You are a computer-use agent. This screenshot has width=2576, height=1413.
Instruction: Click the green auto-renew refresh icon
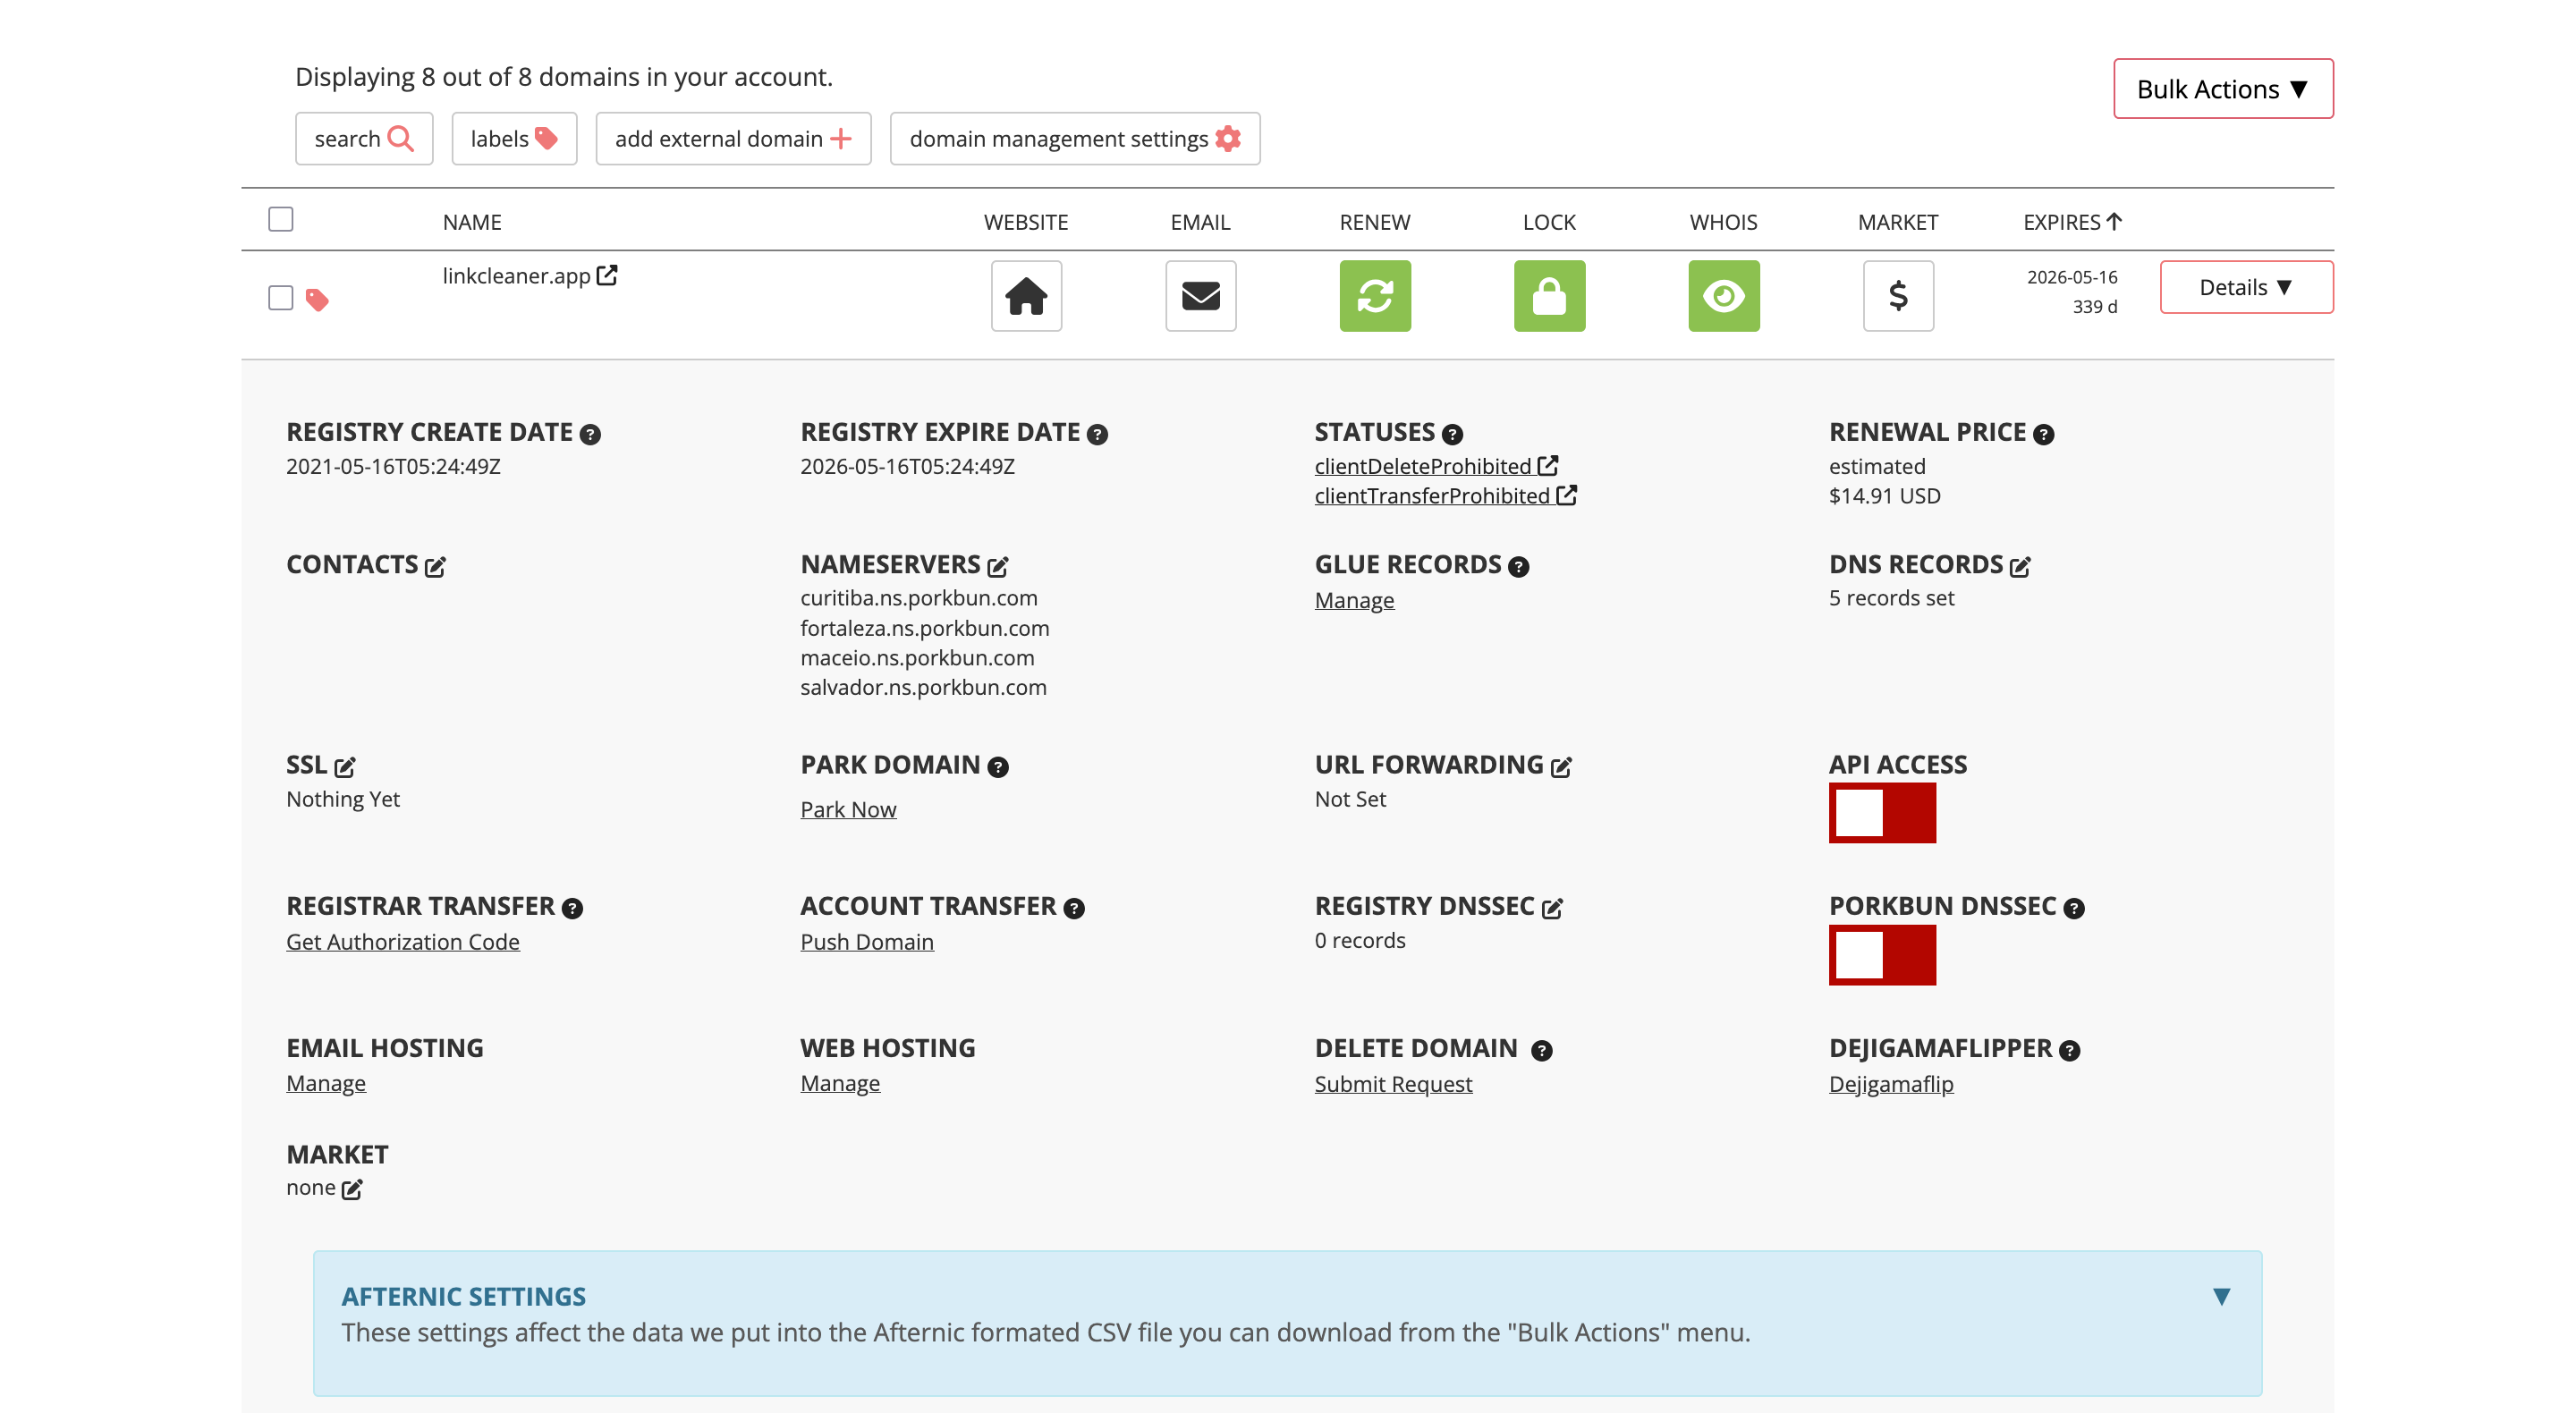click(x=1375, y=296)
